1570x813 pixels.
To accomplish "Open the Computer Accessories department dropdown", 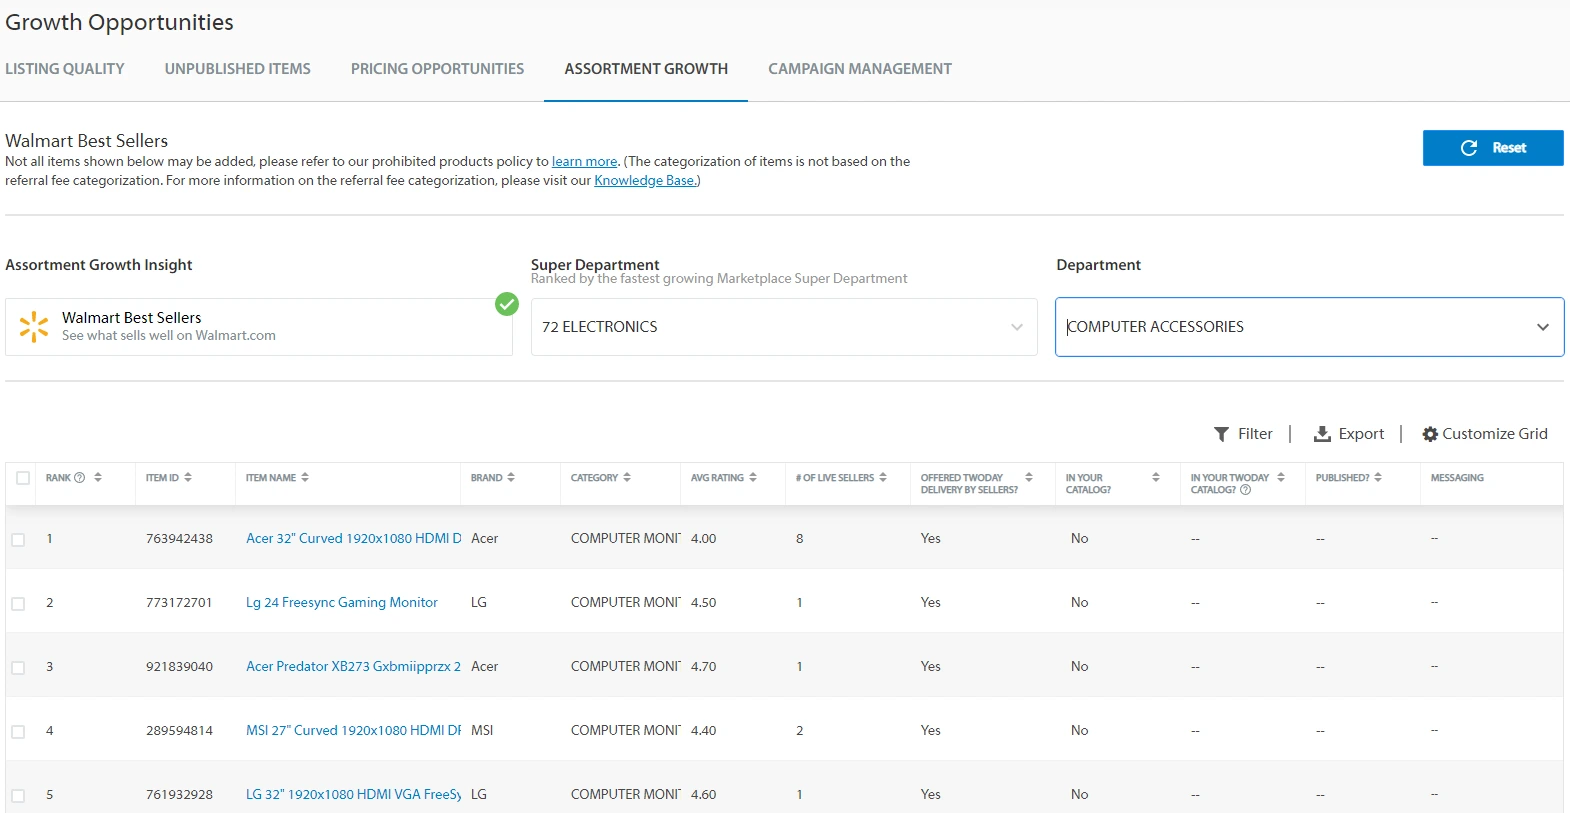I will coord(1542,327).
